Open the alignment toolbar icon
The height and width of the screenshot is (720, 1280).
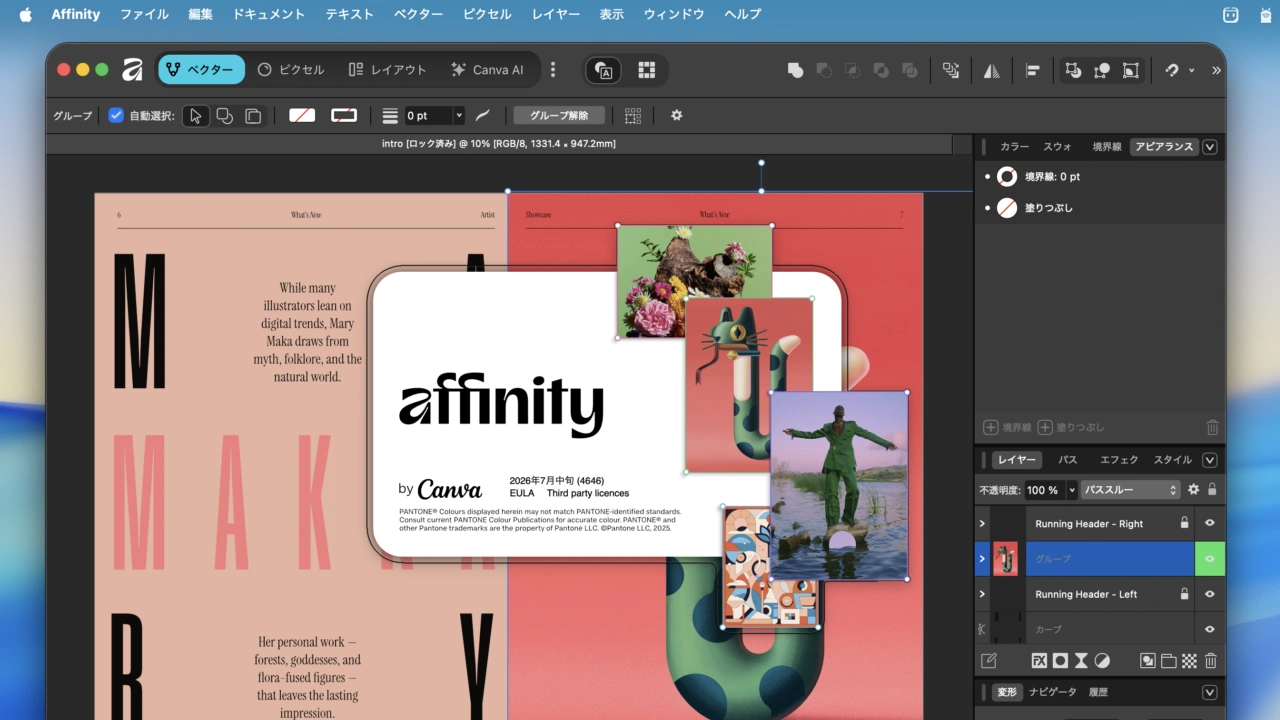point(1033,70)
